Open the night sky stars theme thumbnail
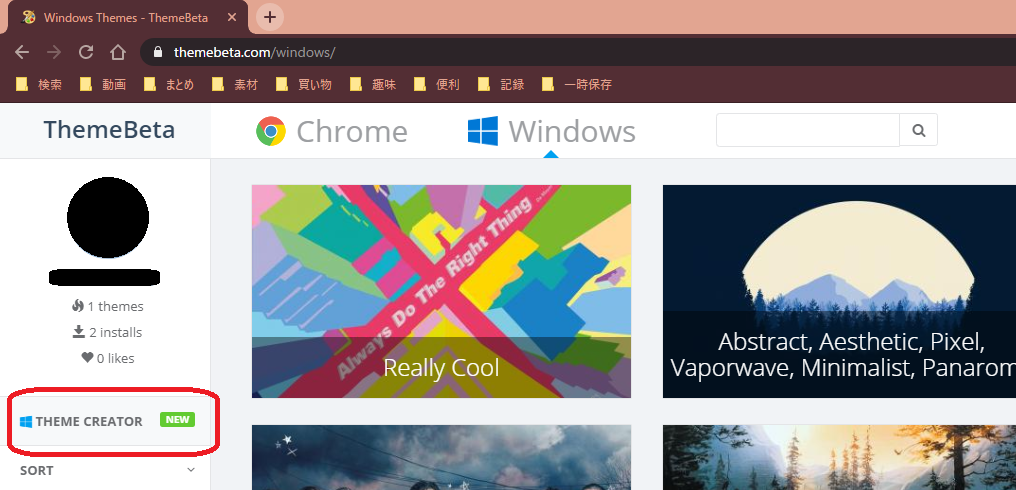Screen dimensions: 1016x490 (441, 458)
